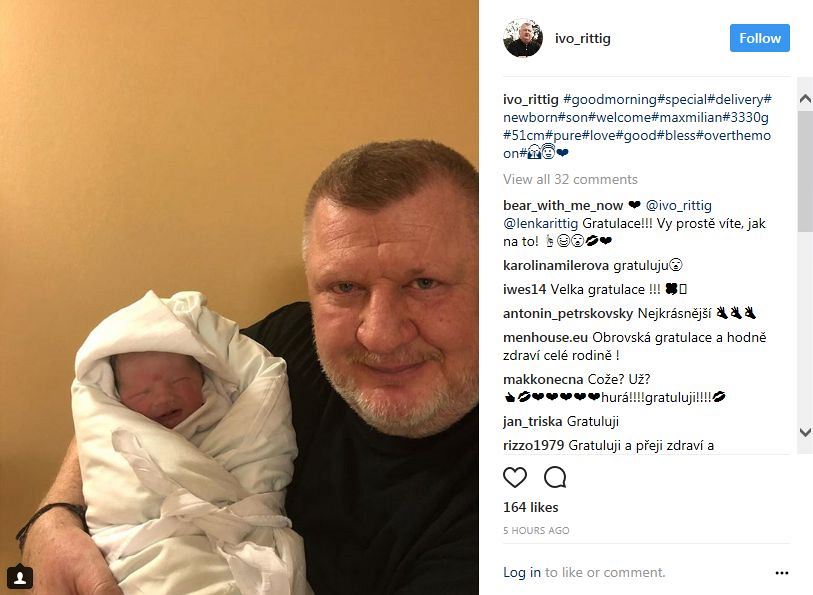Open menhouse.eu commenter profile
The width and height of the screenshot is (813, 595).
tap(545, 338)
